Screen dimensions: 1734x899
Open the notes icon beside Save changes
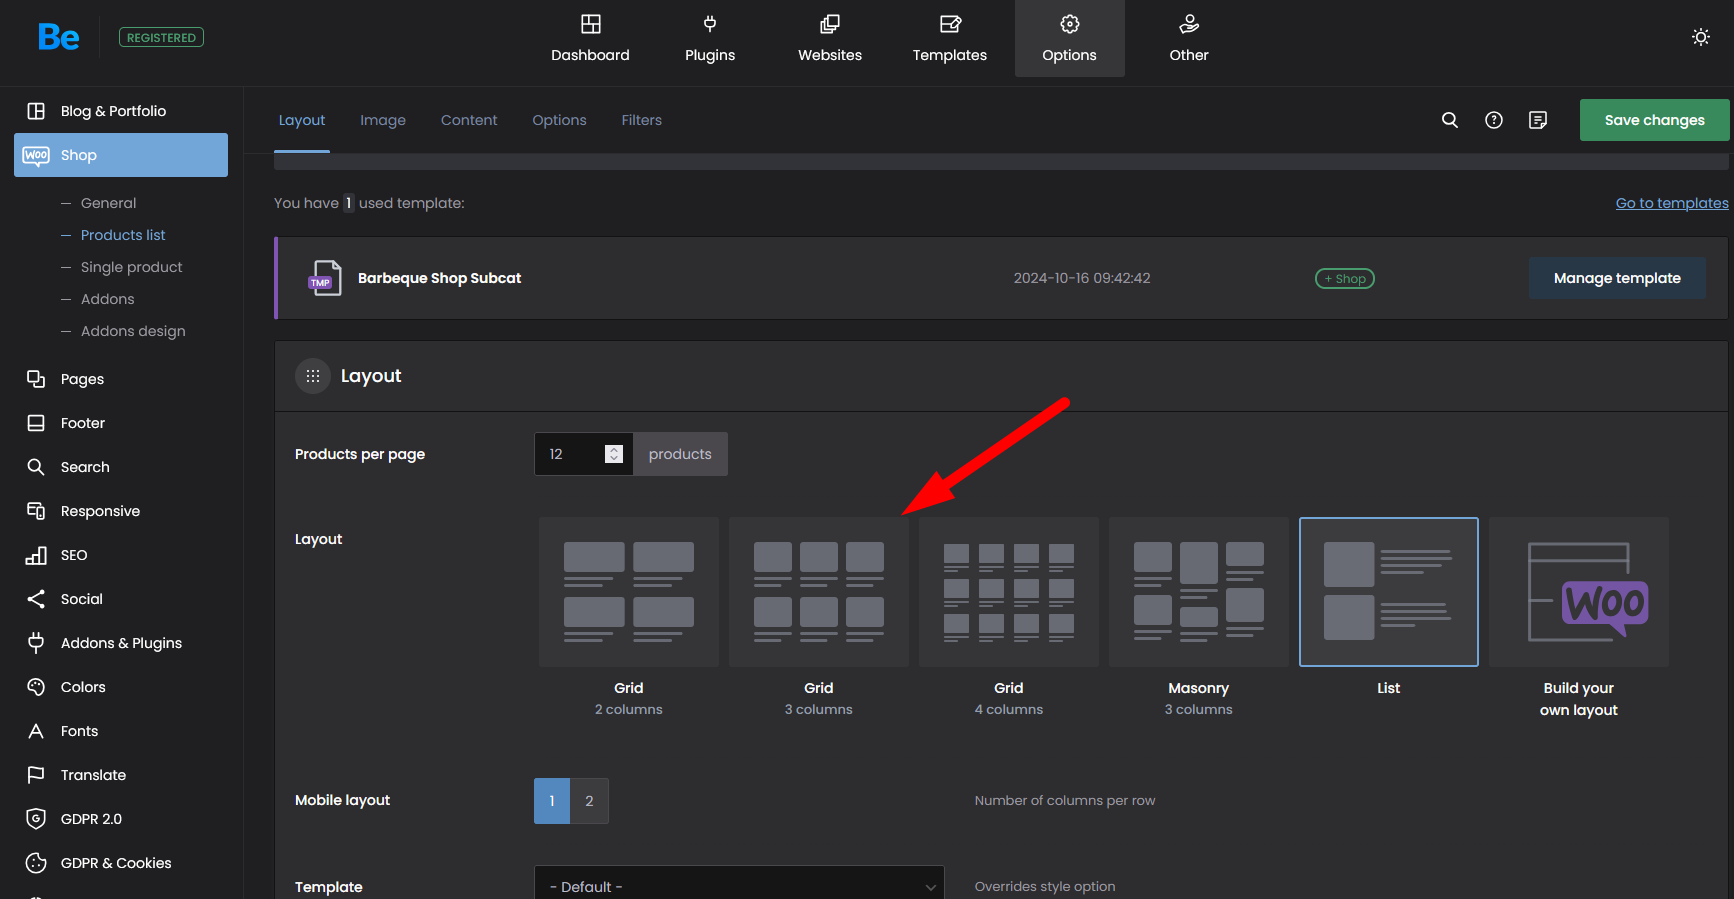[1538, 120]
